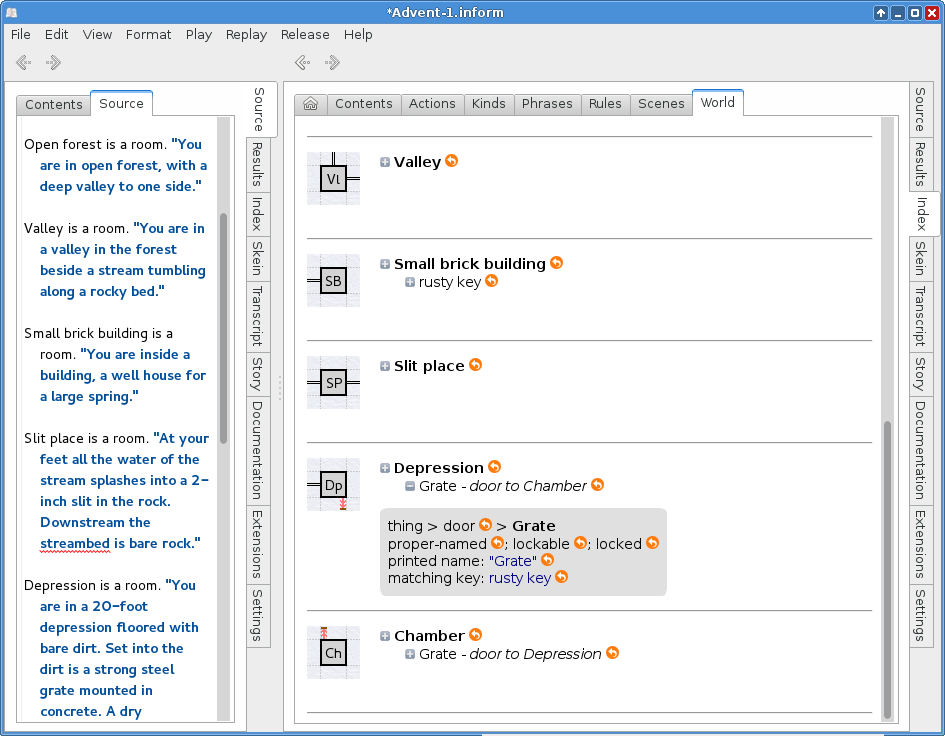Open the Replay menu
Image resolution: width=945 pixels, height=736 pixels.
pyautogui.click(x=246, y=34)
